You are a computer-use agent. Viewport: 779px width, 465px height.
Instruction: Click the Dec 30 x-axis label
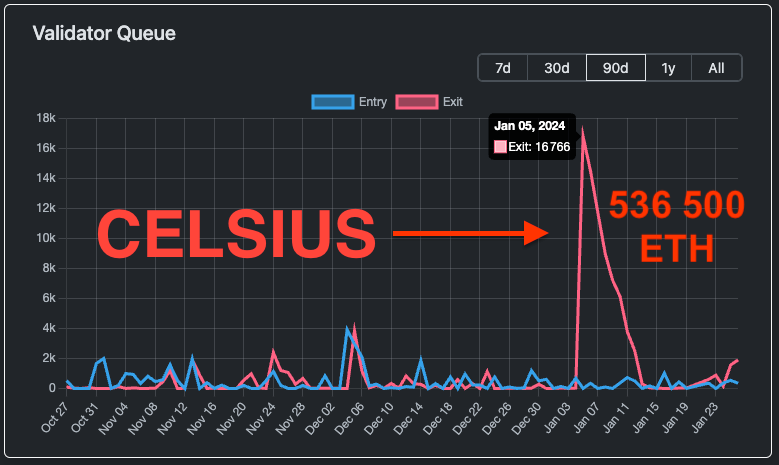point(526,418)
